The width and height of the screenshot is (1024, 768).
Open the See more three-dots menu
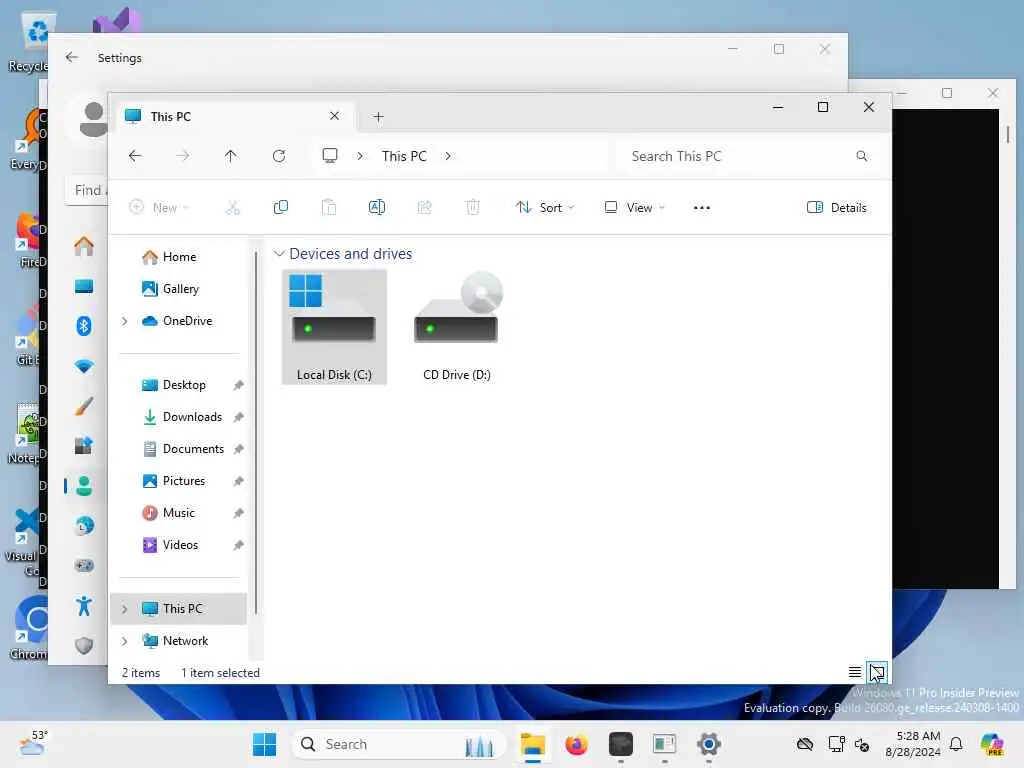point(702,208)
